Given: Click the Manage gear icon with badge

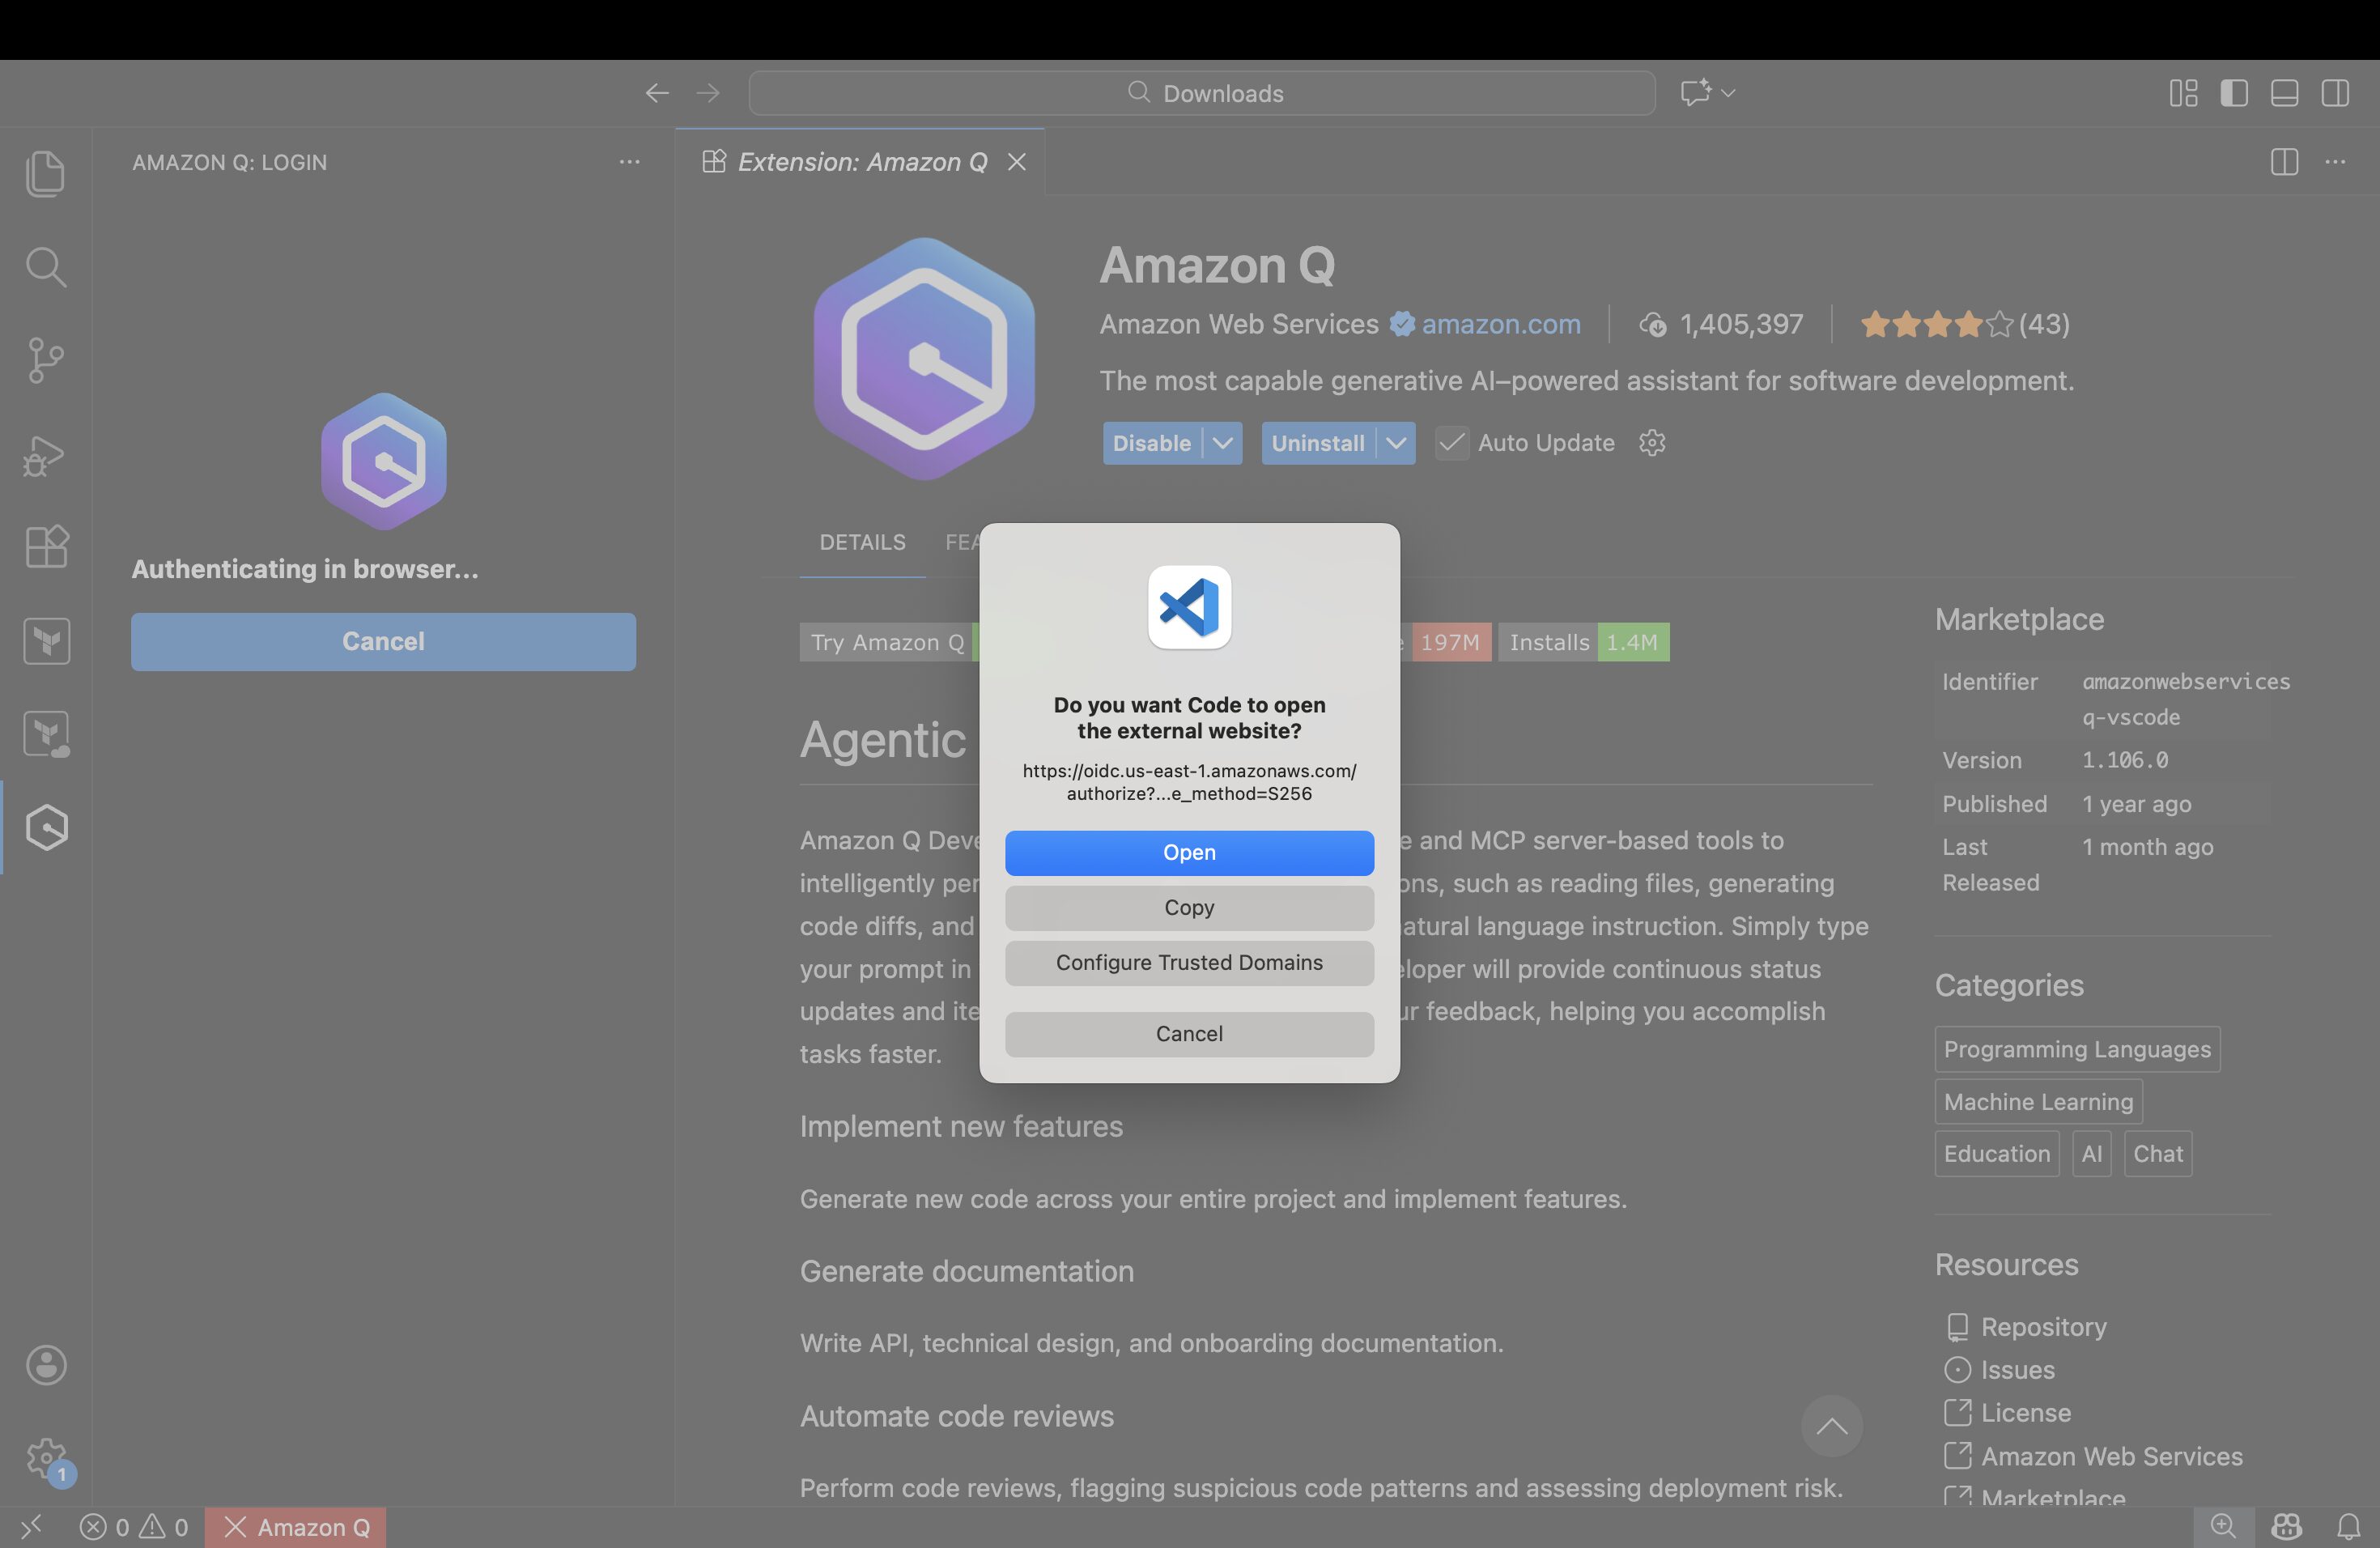Looking at the screenshot, I should 46,1458.
